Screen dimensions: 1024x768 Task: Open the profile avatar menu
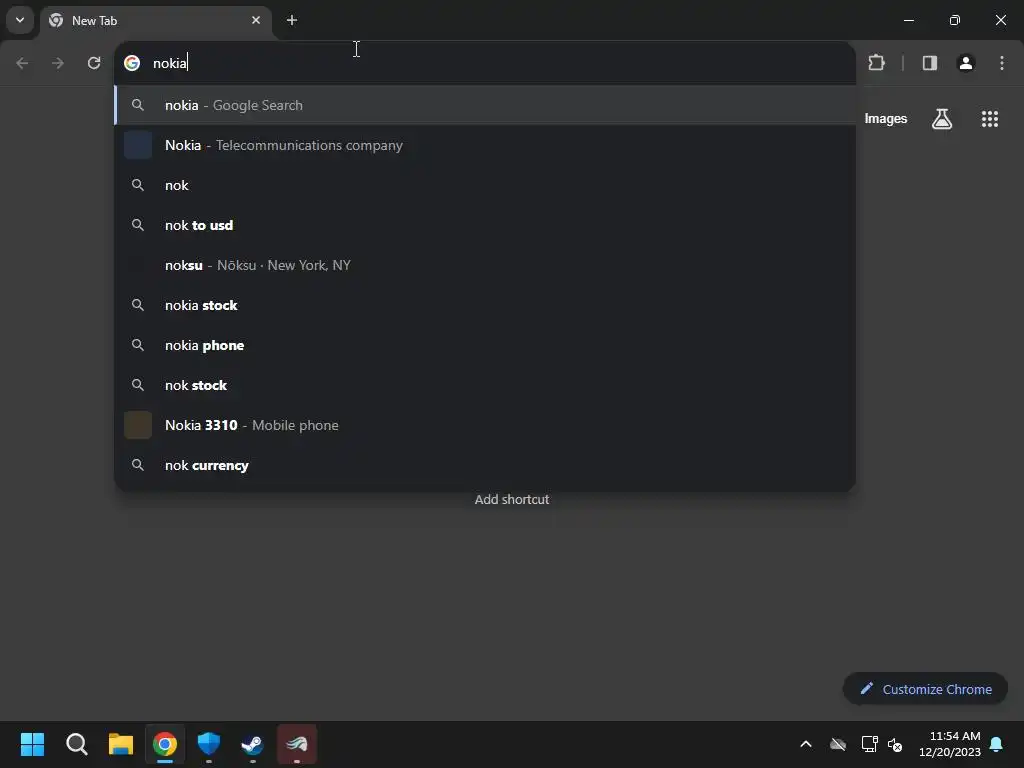coord(965,63)
